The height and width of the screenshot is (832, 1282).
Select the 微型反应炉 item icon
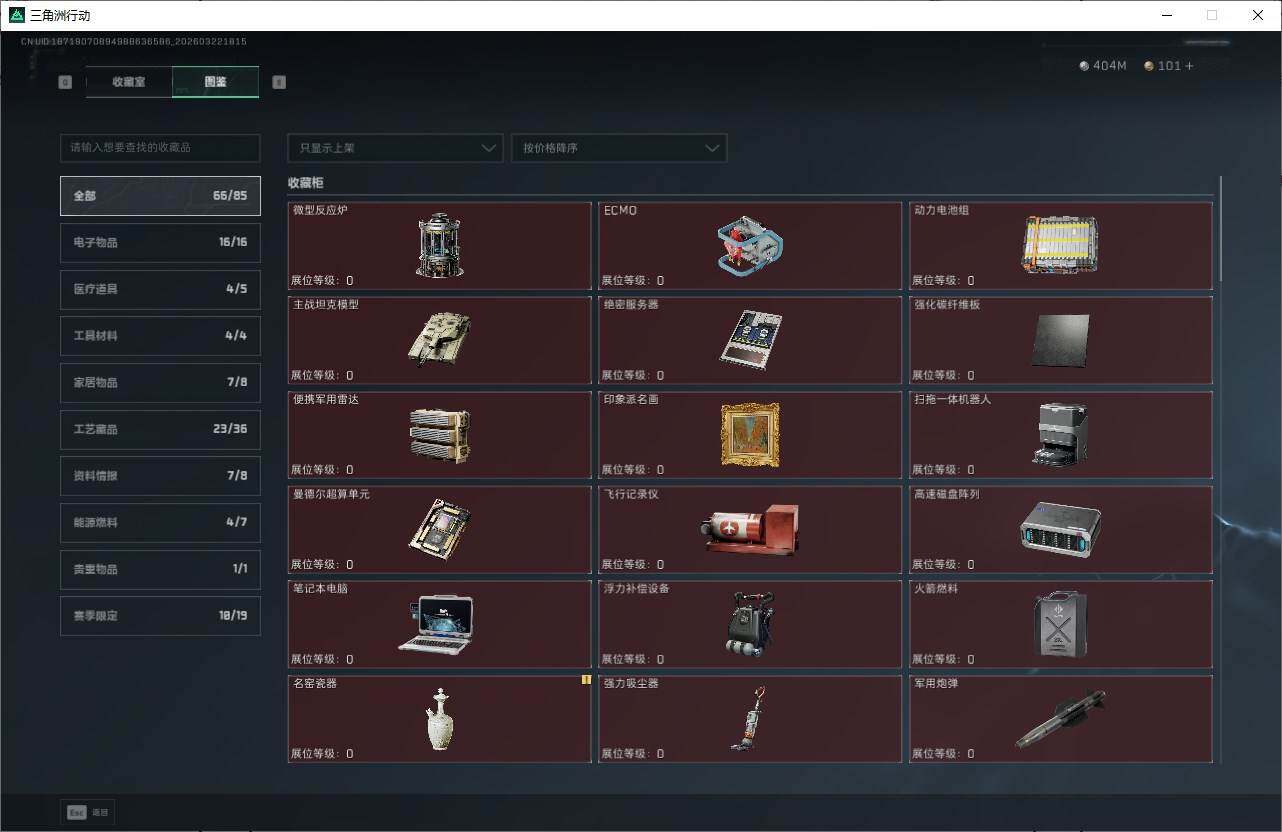tap(440, 245)
